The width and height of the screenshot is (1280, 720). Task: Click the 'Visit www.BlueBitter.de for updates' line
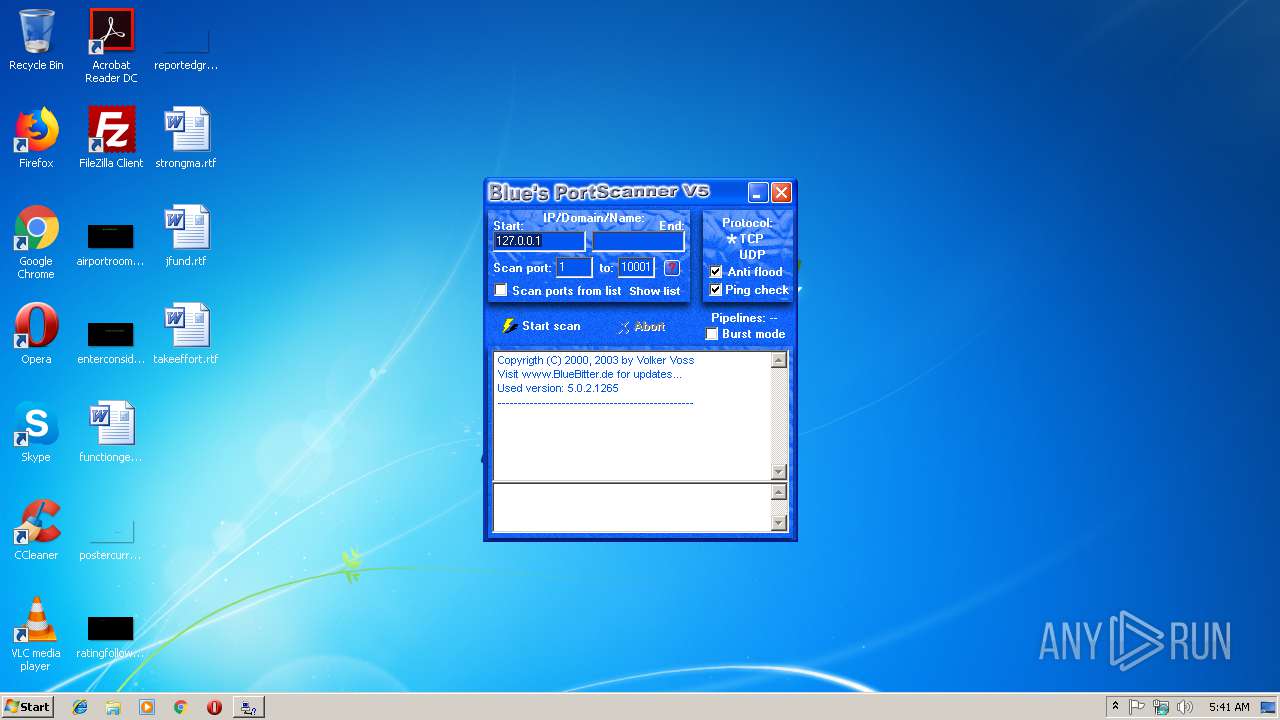tap(589, 374)
